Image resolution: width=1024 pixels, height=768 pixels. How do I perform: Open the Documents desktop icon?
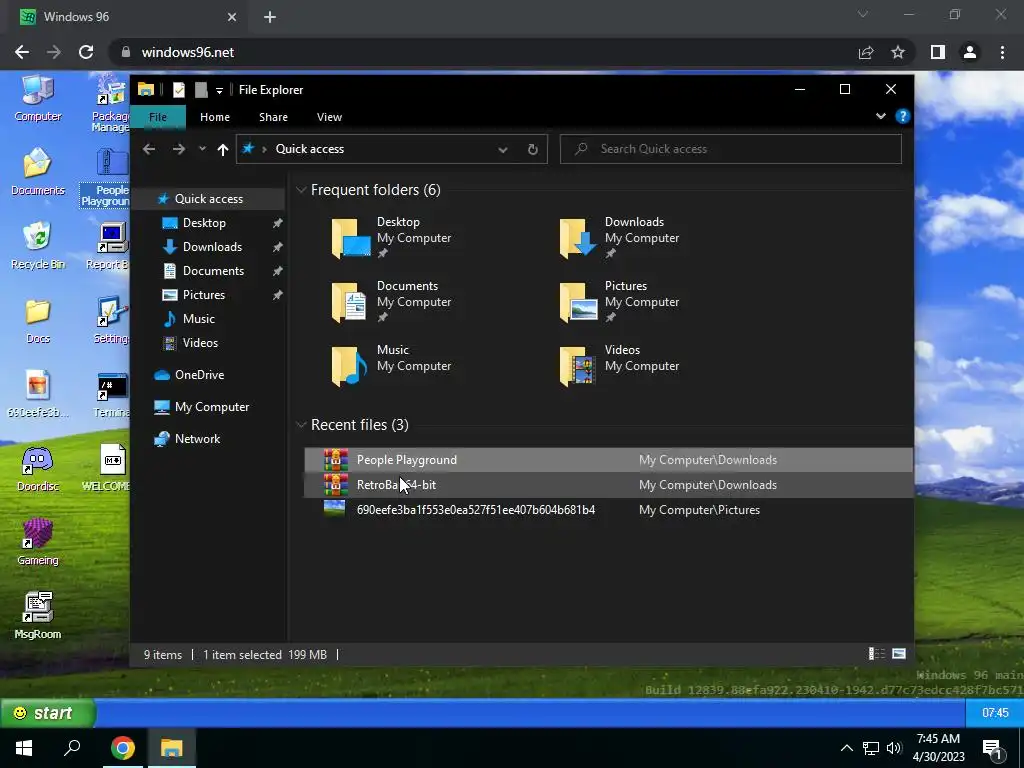tap(37, 172)
